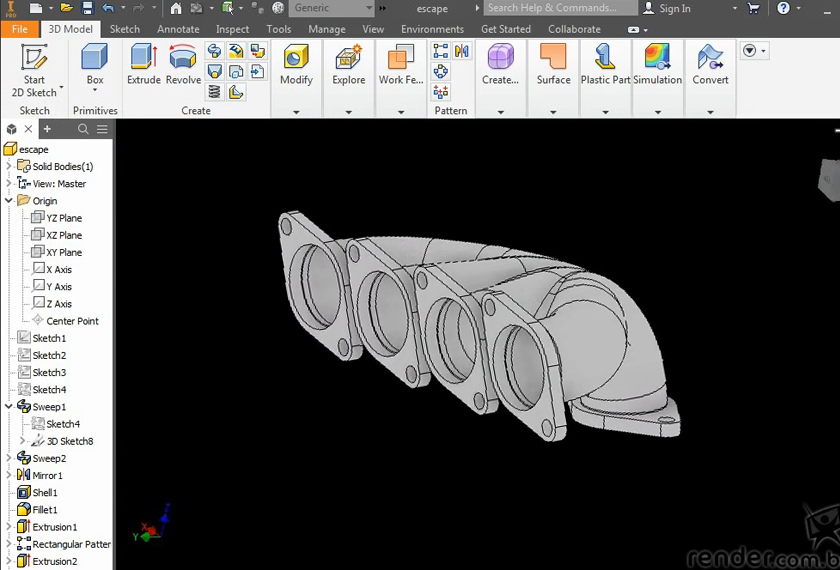Viewport: 840px width, 570px height.
Task: Select the Fillet1 feature in browser
Action: tap(45, 510)
